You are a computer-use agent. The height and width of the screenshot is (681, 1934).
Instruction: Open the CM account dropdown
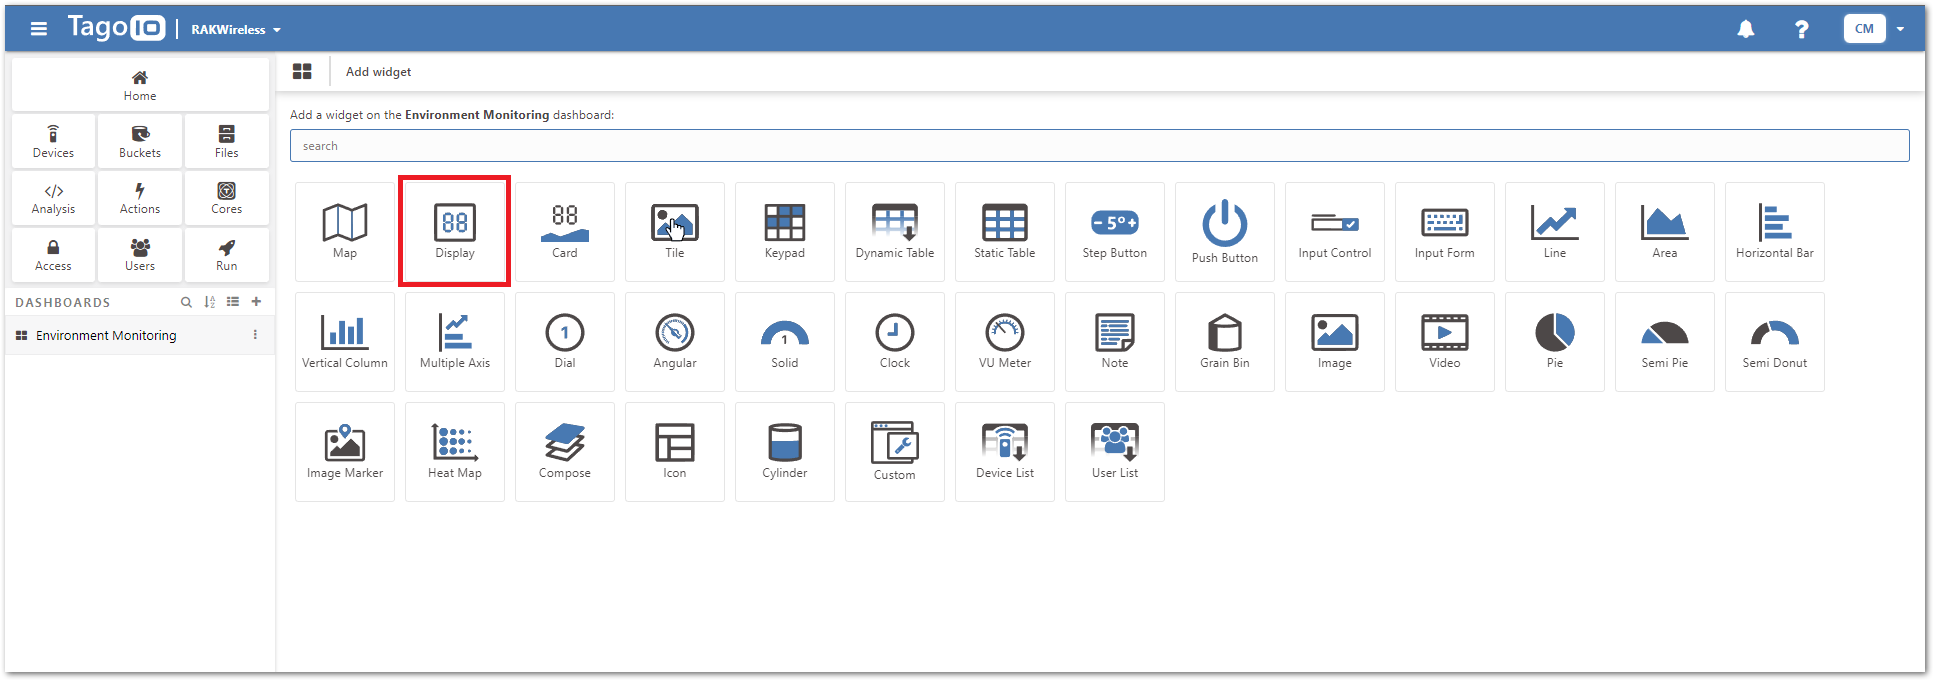coord(1874,29)
